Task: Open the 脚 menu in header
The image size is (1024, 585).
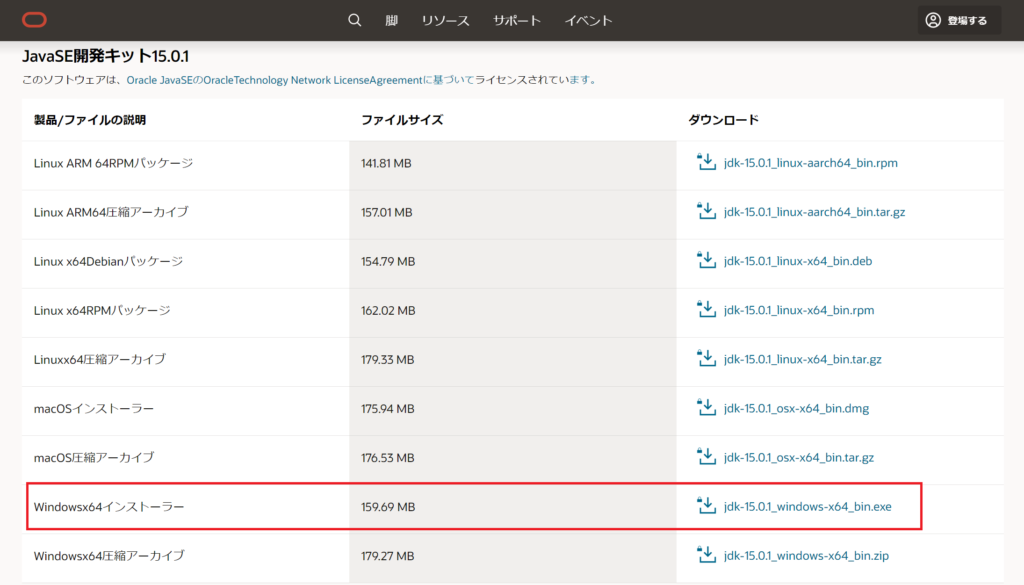Action: click(x=391, y=20)
